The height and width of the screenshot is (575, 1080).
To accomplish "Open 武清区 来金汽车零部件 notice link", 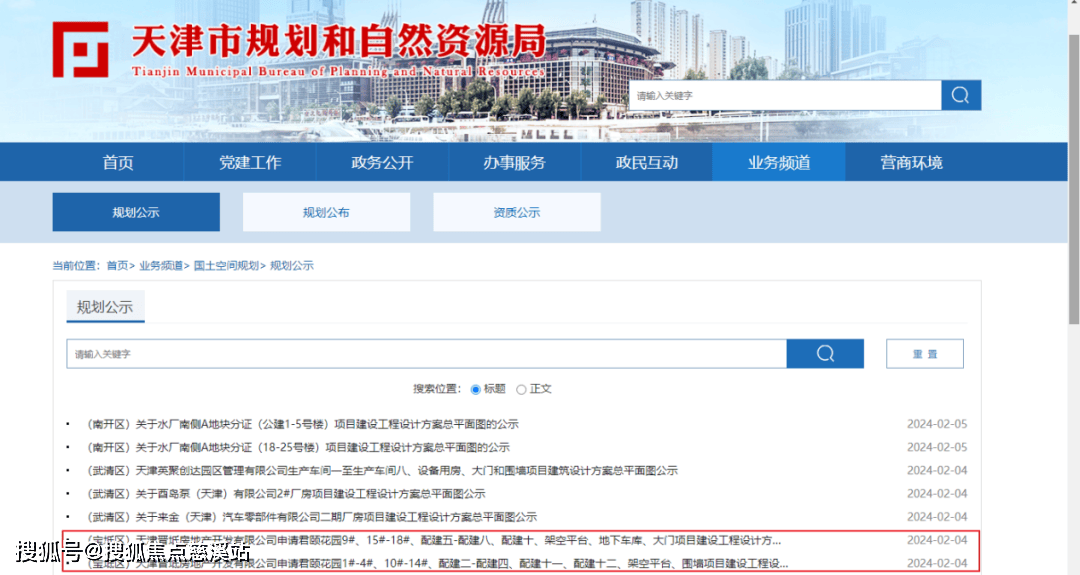I will coord(310,517).
